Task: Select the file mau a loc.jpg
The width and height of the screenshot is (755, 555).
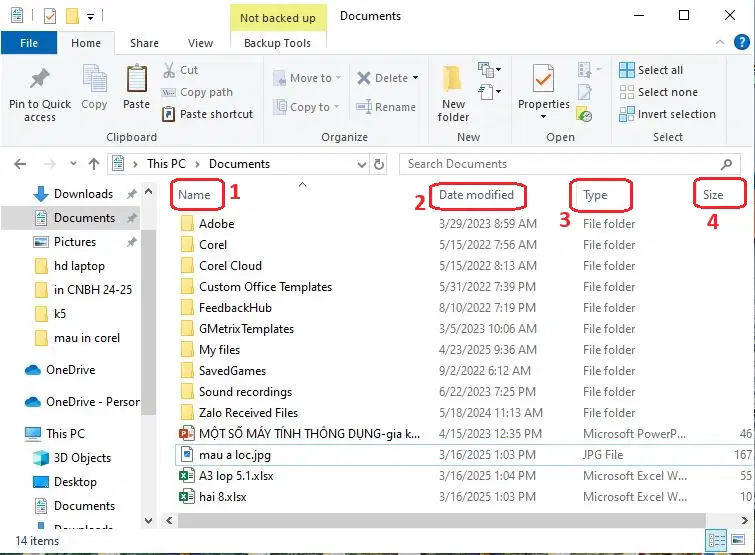Action: 225,455
